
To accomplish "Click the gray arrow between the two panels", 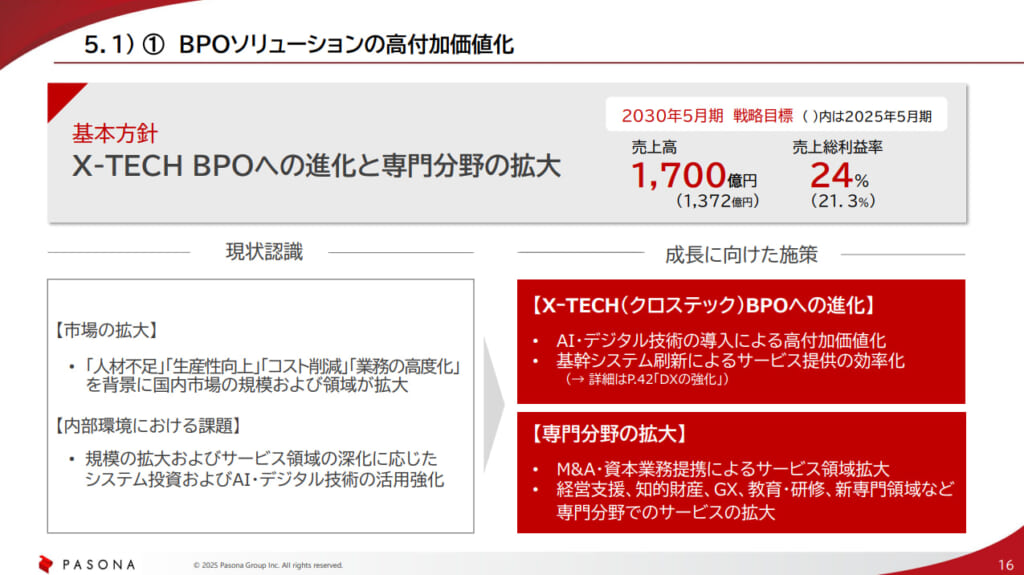I will pyautogui.click(x=494, y=405).
